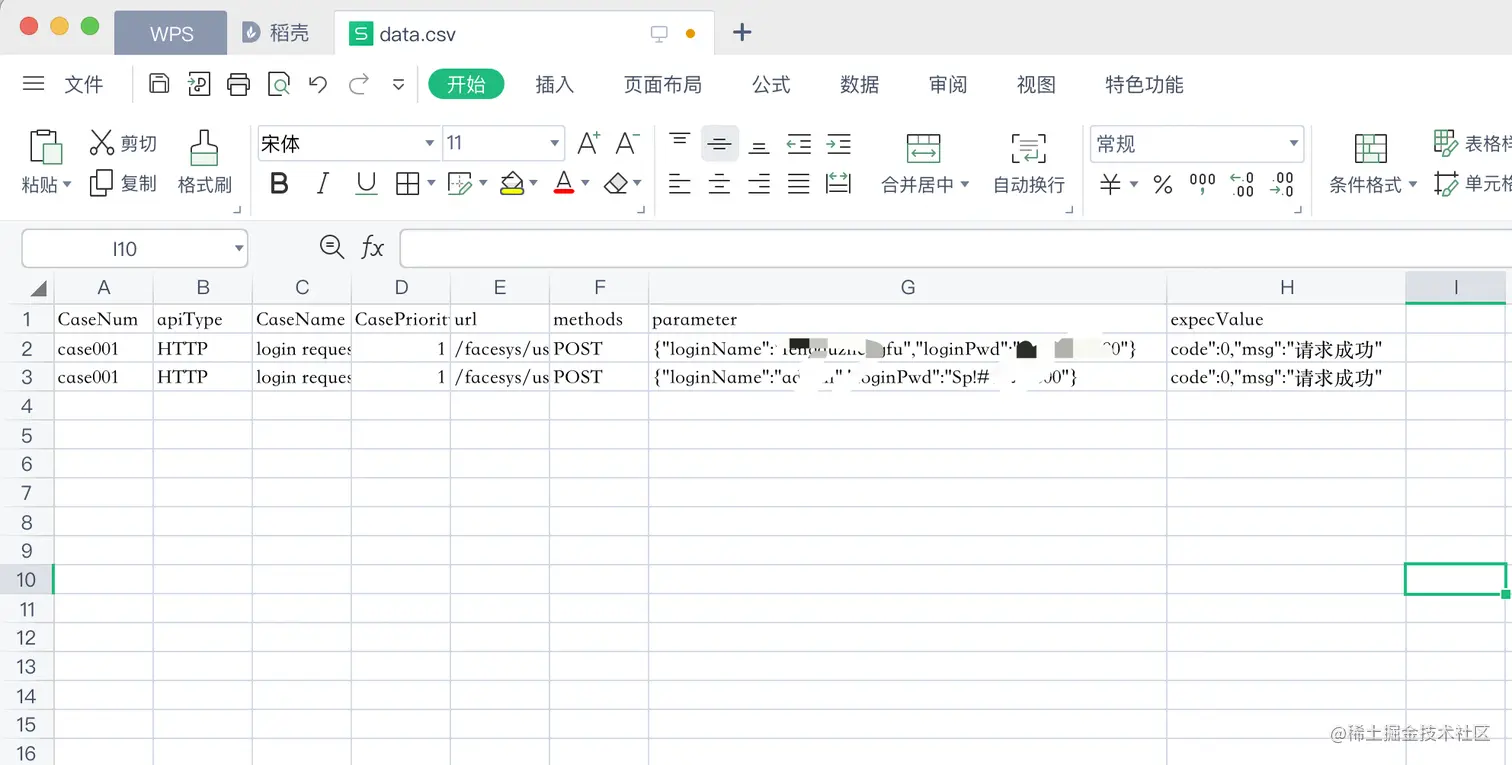
Task: Activate the 格式刷 format painter
Action: (x=204, y=162)
